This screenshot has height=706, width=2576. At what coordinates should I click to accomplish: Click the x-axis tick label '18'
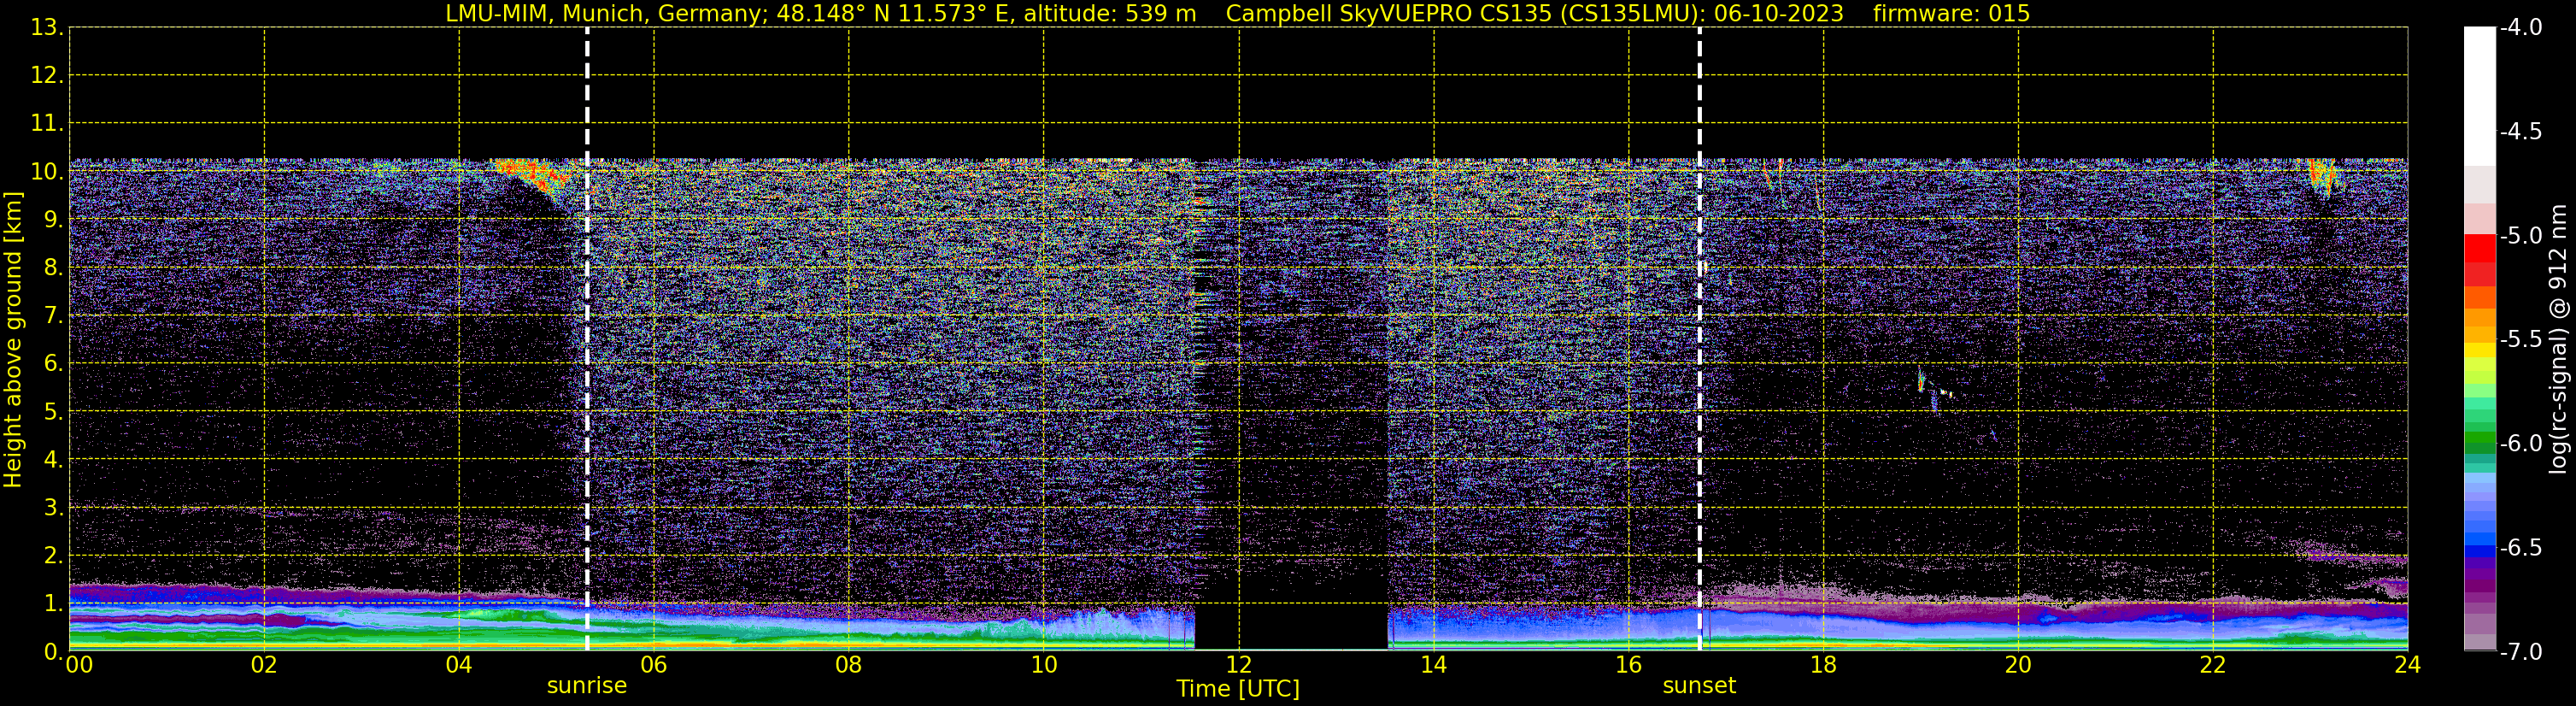pyautogui.click(x=1823, y=664)
